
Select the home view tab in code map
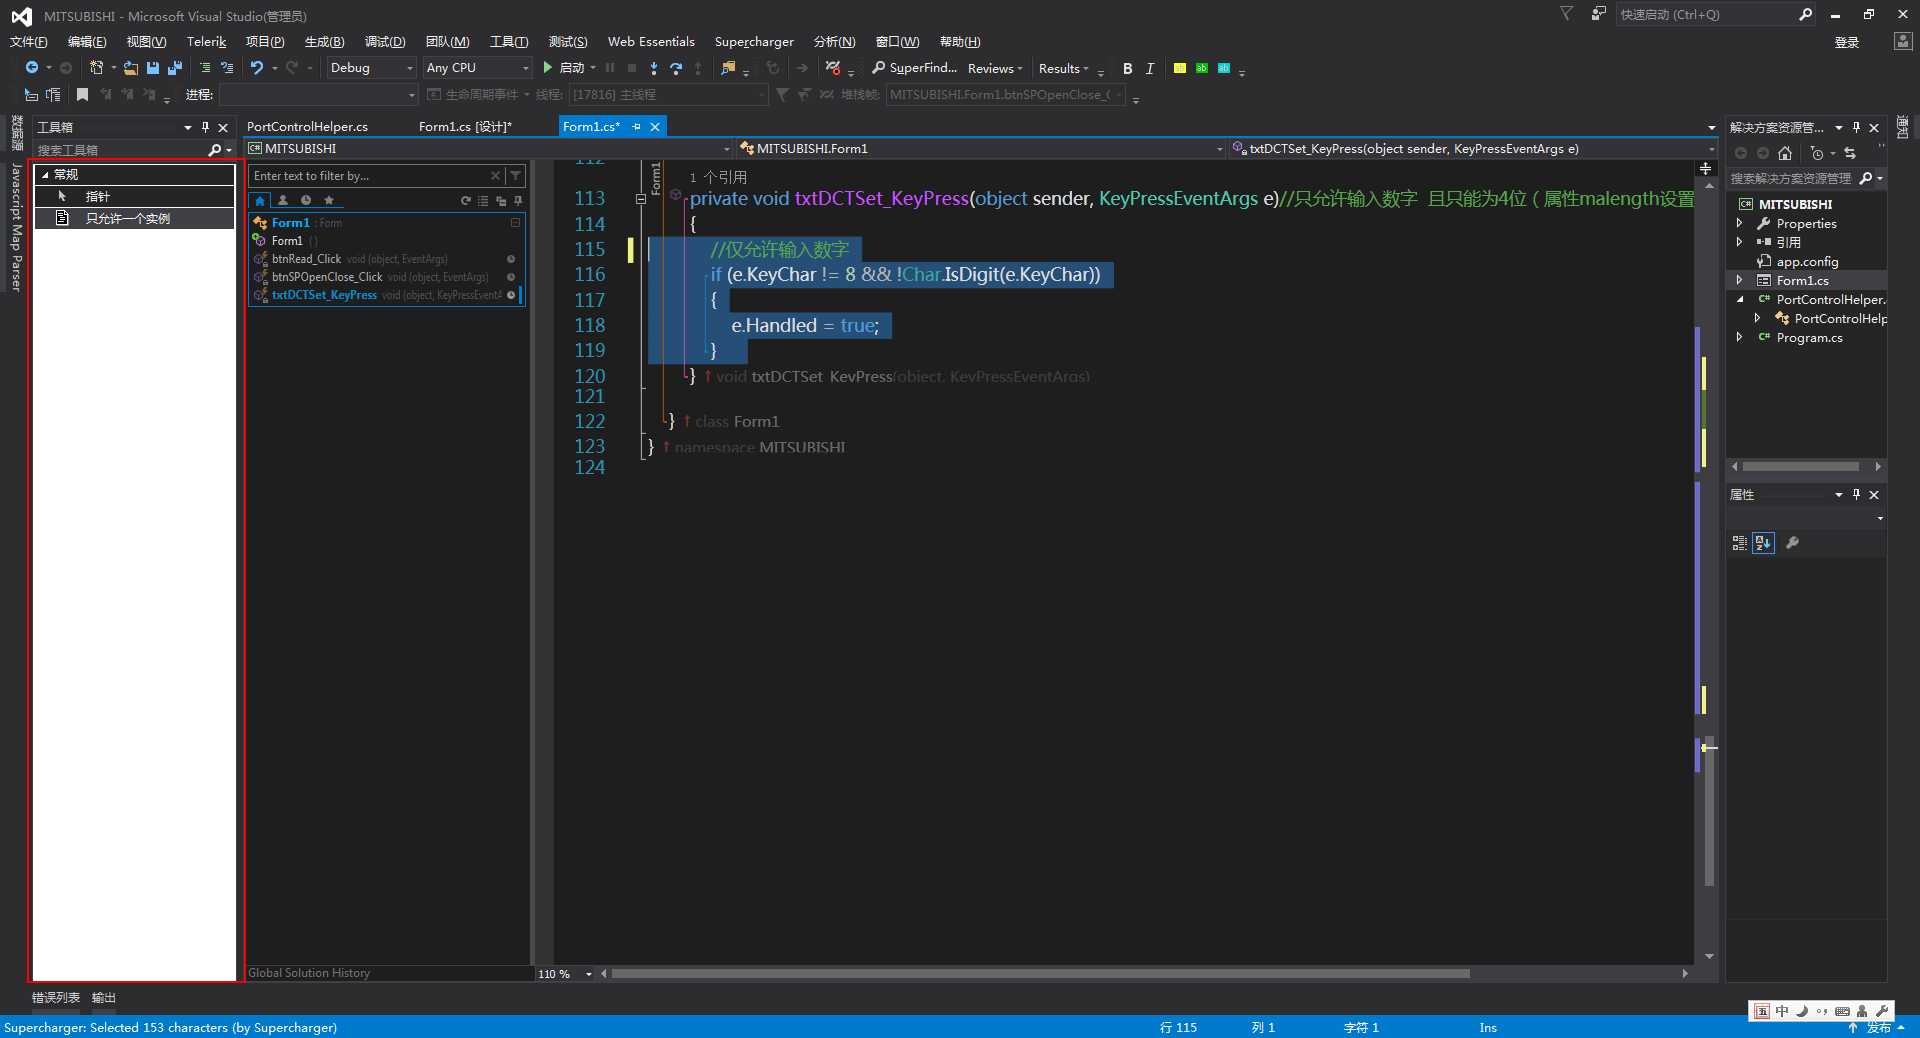click(260, 200)
